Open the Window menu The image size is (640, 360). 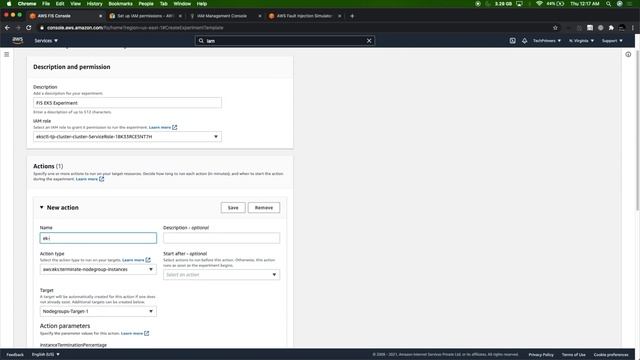point(182,4)
